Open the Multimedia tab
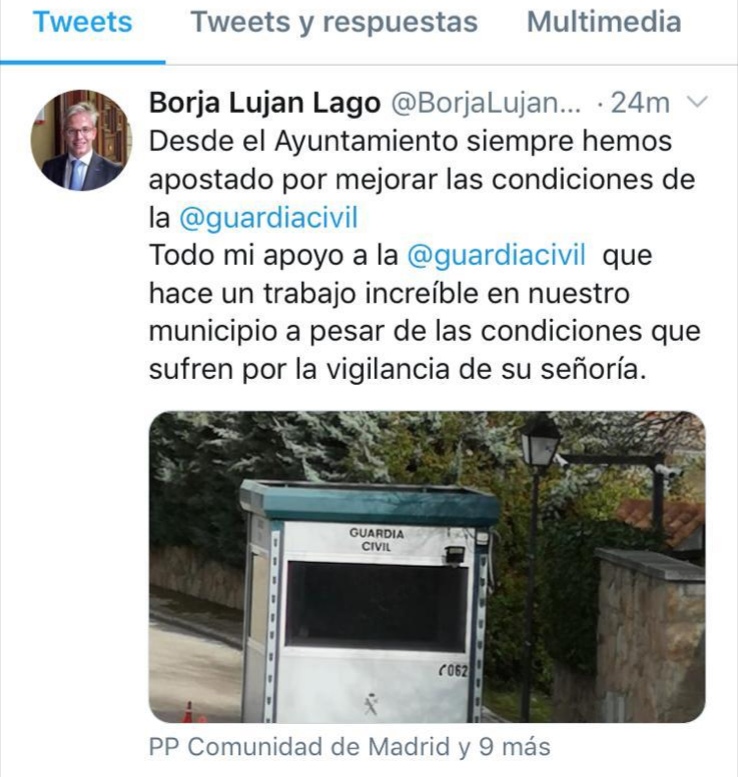Image resolution: width=738 pixels, height=777 pixels. click(x=604, y=22)
